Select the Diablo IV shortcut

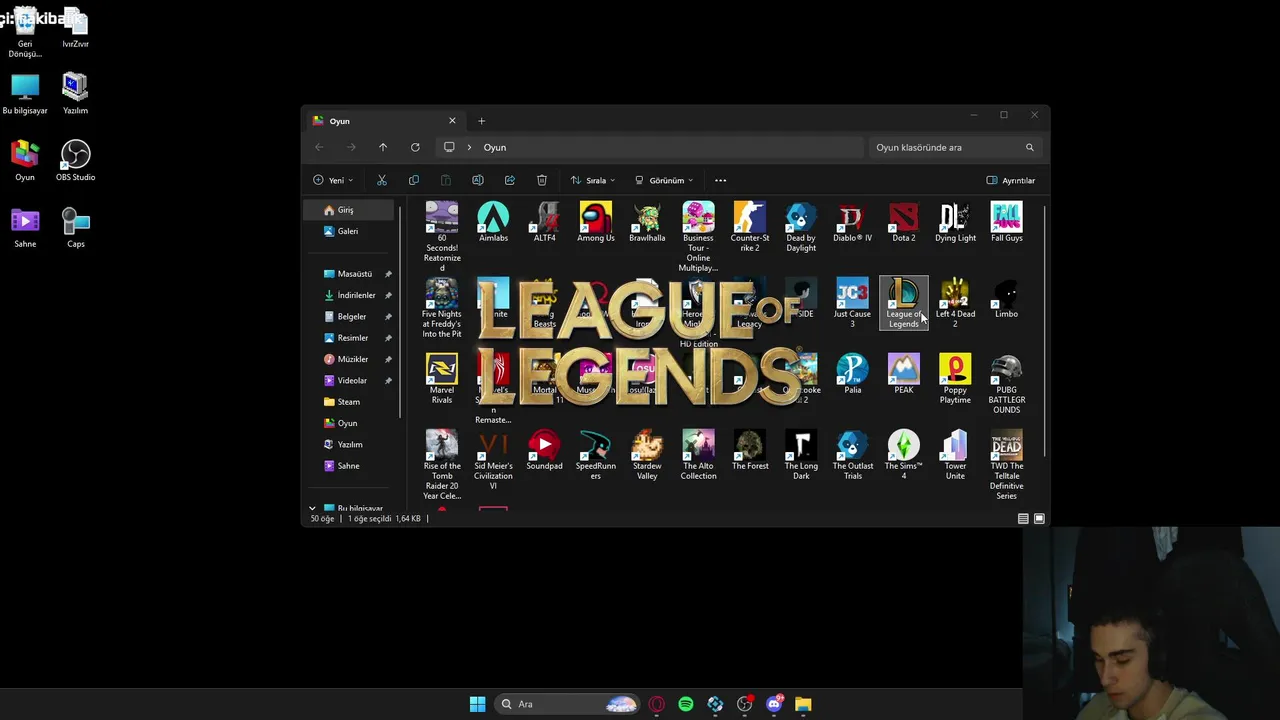(852, 223)
